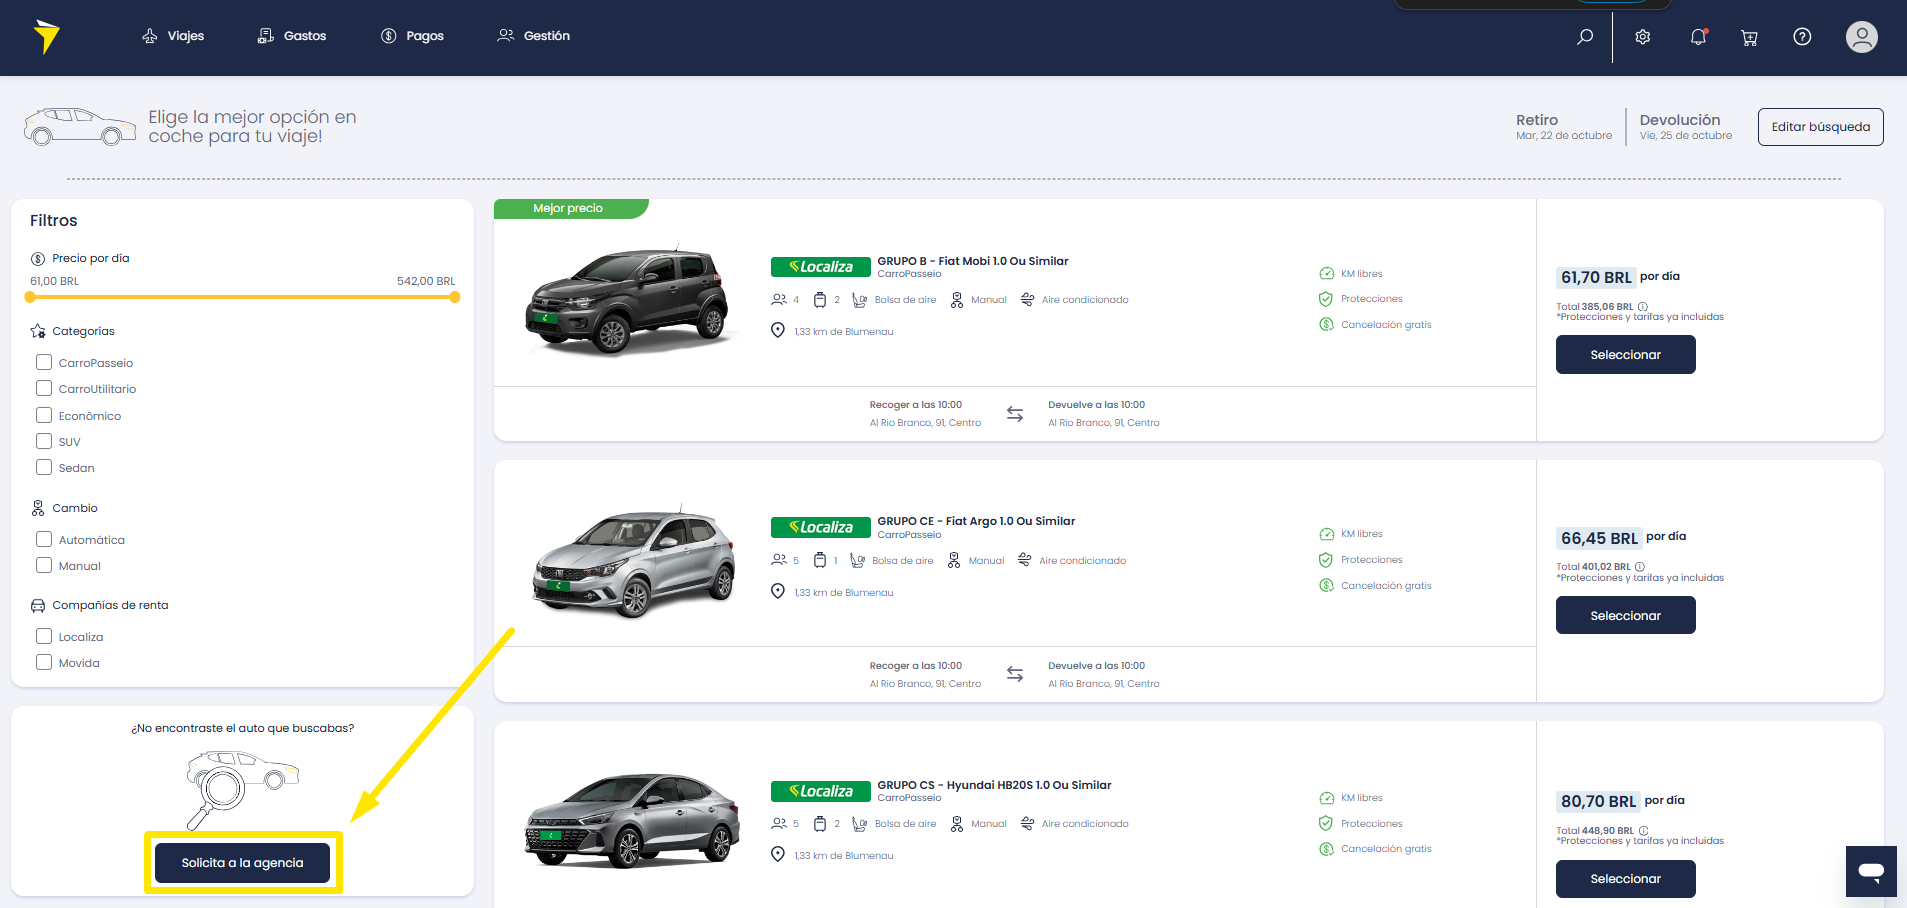Click the Fiat Argo car image

tap(634, 562)
